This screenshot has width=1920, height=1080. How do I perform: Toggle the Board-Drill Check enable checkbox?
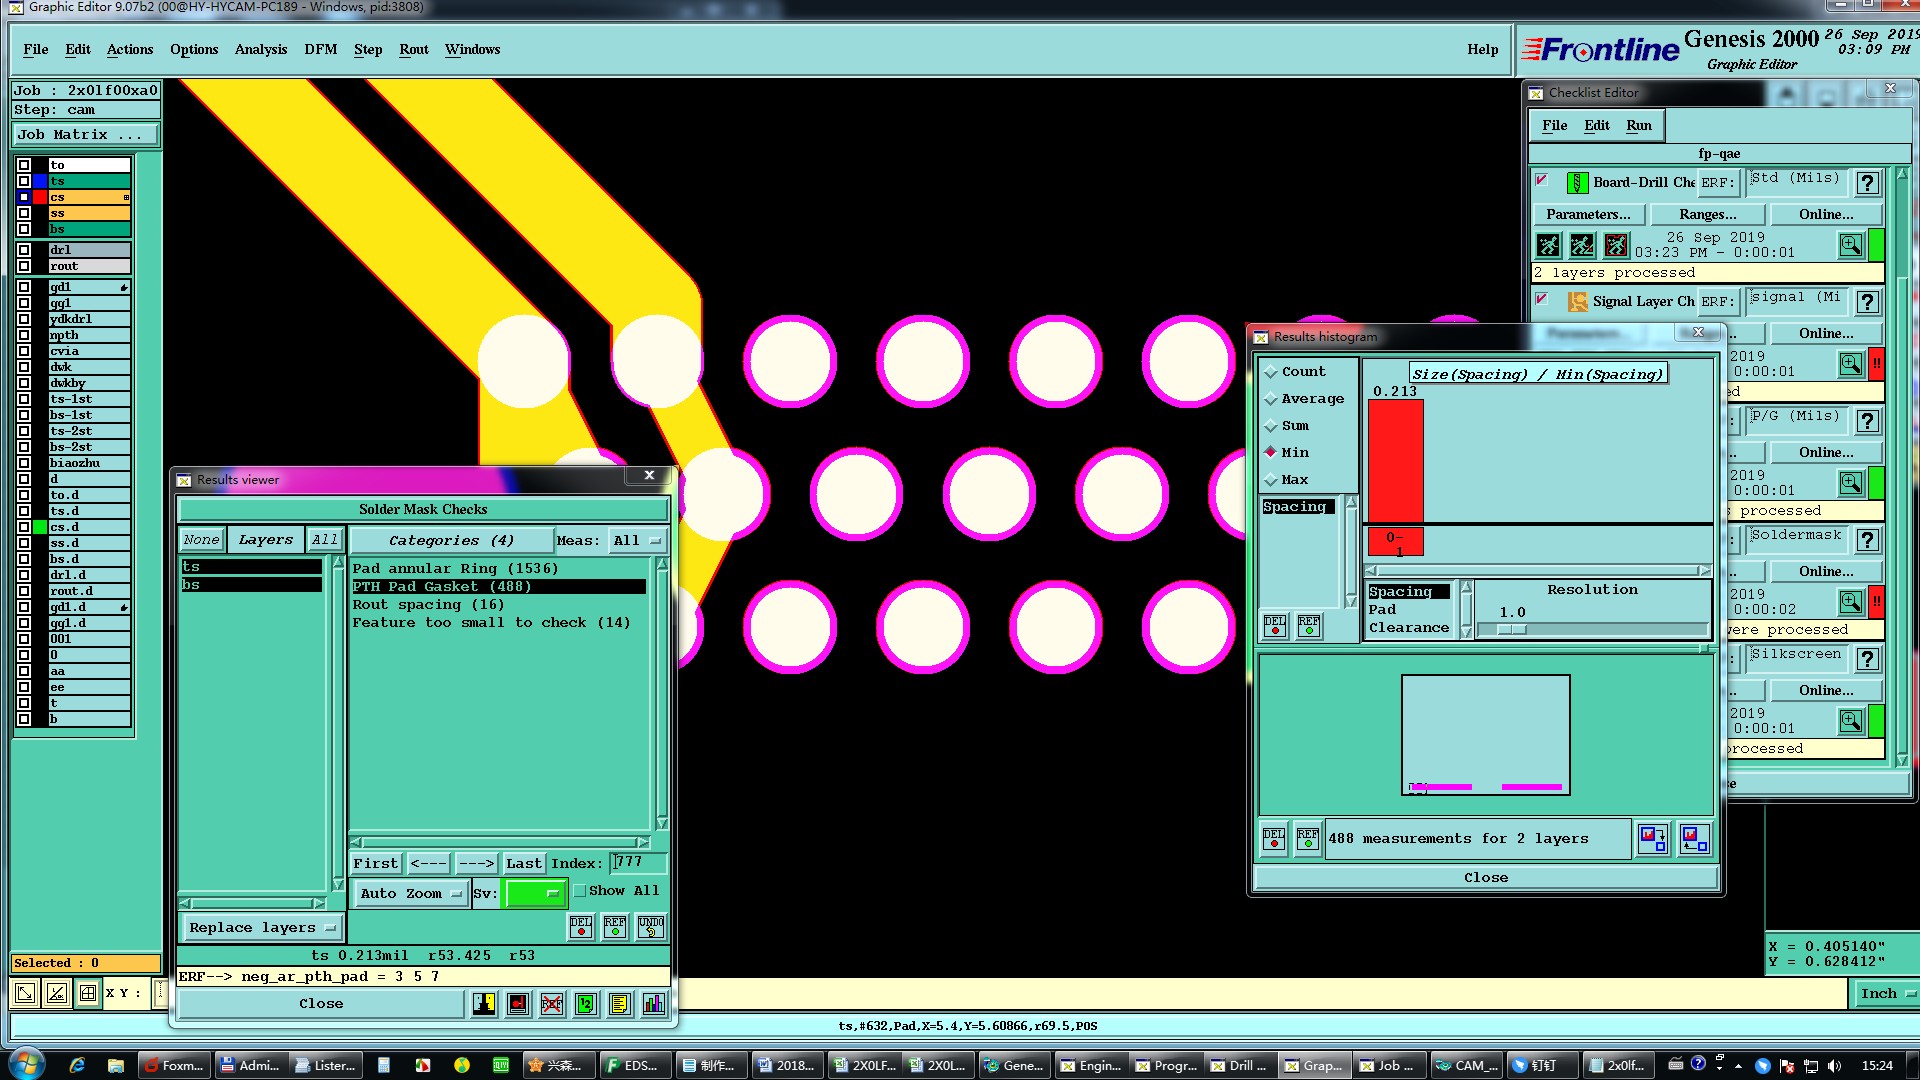click(x=1542, y=181)
